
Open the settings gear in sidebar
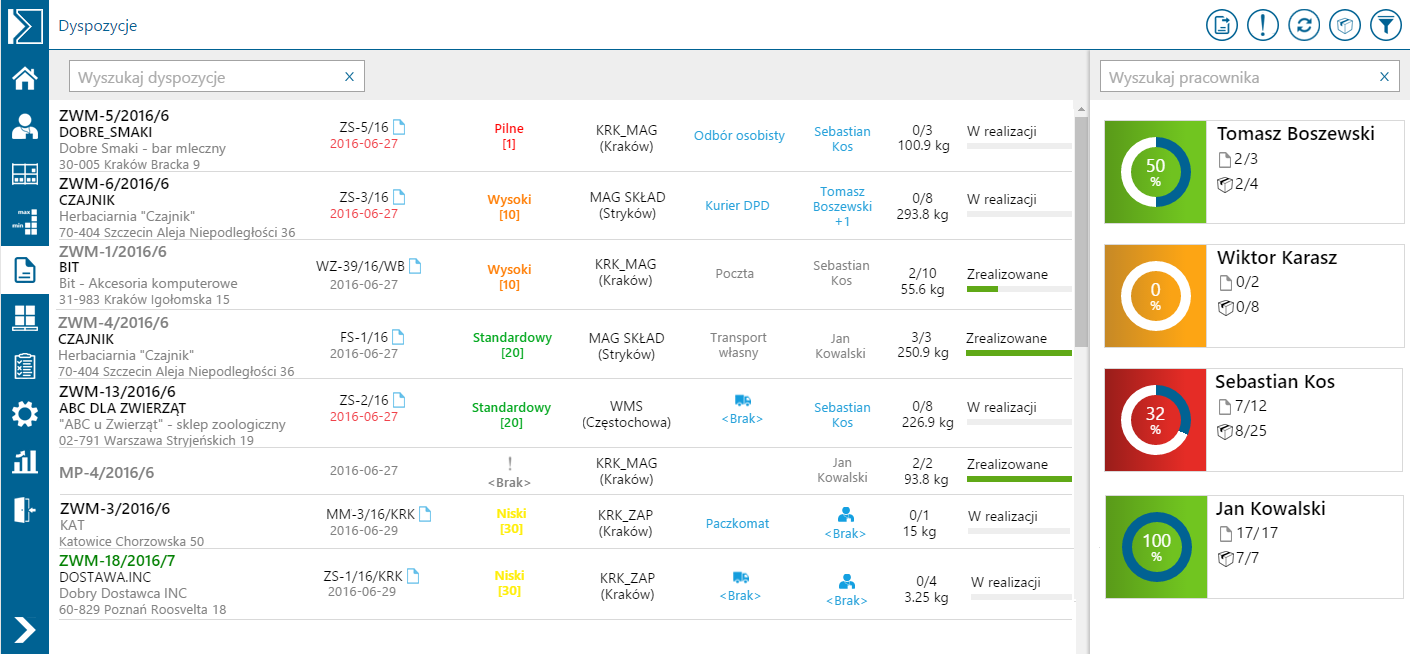coord(24,413)
